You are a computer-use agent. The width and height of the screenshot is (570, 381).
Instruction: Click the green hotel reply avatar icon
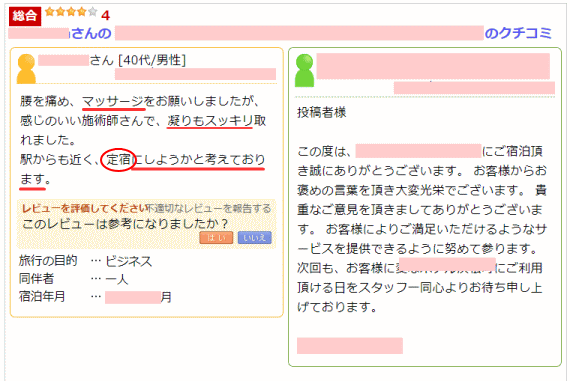pyautogui.click(x=305, y=71)
